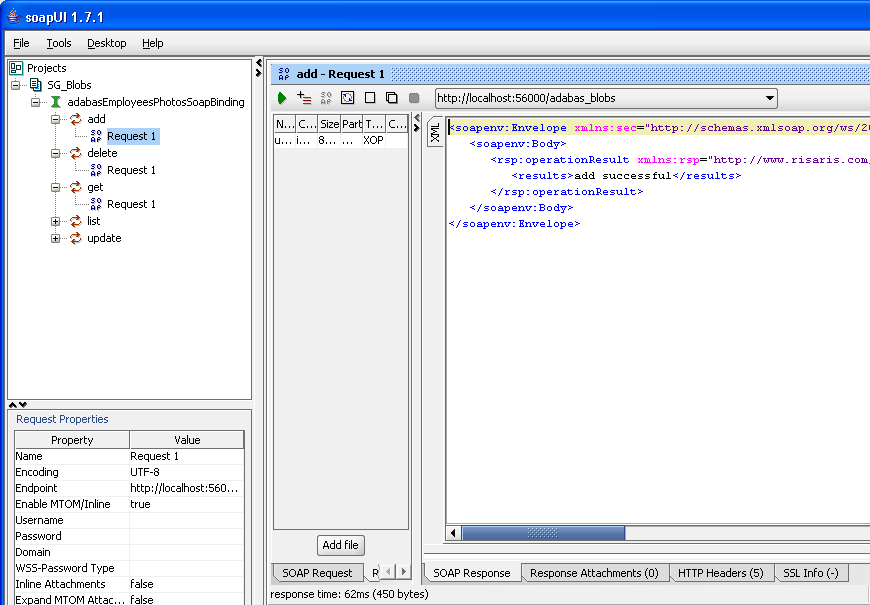
Task: Collapse the add operation node
Action: 55,119
